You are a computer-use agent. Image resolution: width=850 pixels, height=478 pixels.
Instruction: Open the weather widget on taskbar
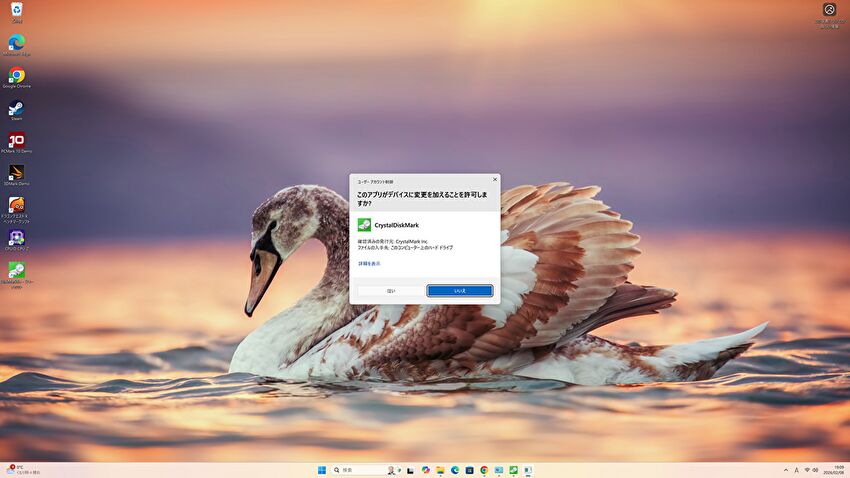pyautogui.click(x=20, y=469)
